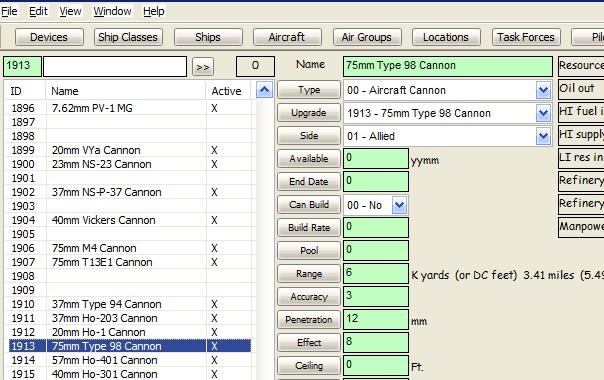Select row 1896 7.62mm PV-1 MG
The height and width of the screenshot is (380, 604).
[130, 108]
